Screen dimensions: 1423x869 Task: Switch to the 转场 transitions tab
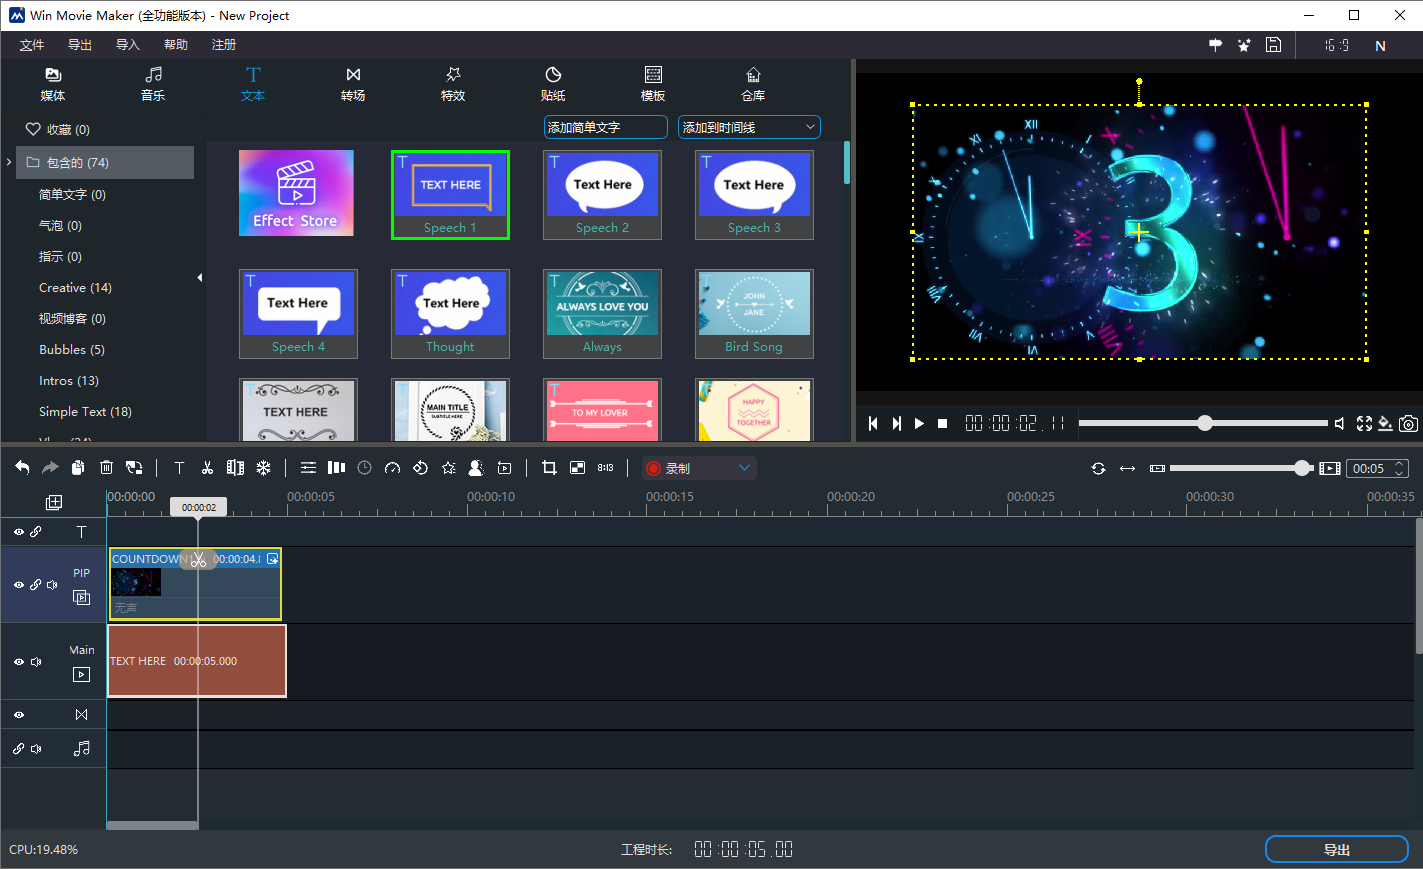(353, 84)
